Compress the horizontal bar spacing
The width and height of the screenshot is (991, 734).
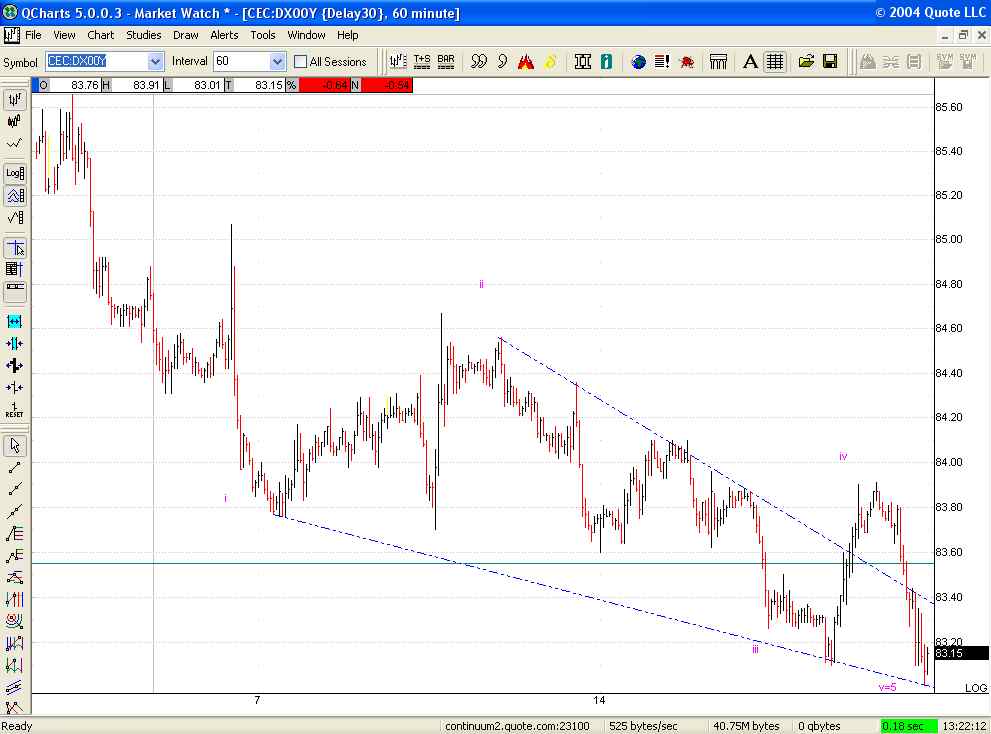pyautogui.click(x=14, y=343)
